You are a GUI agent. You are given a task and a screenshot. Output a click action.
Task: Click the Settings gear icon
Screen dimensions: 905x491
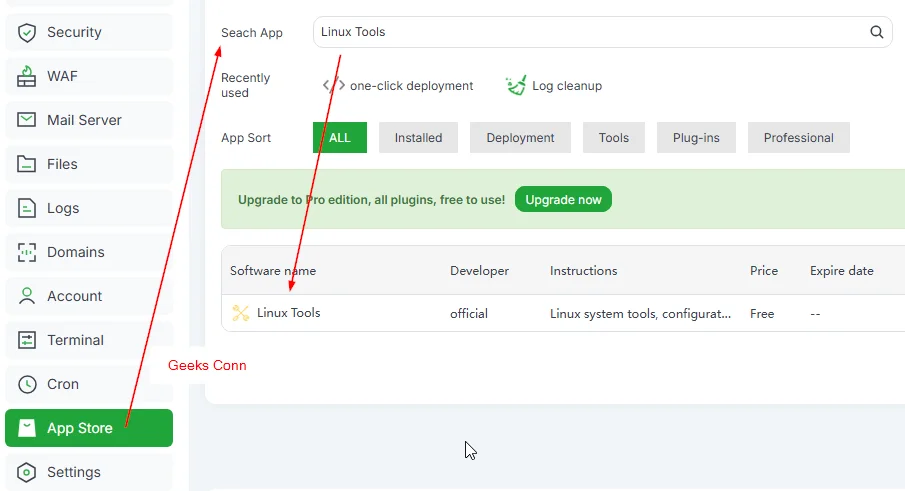(27, 472)
